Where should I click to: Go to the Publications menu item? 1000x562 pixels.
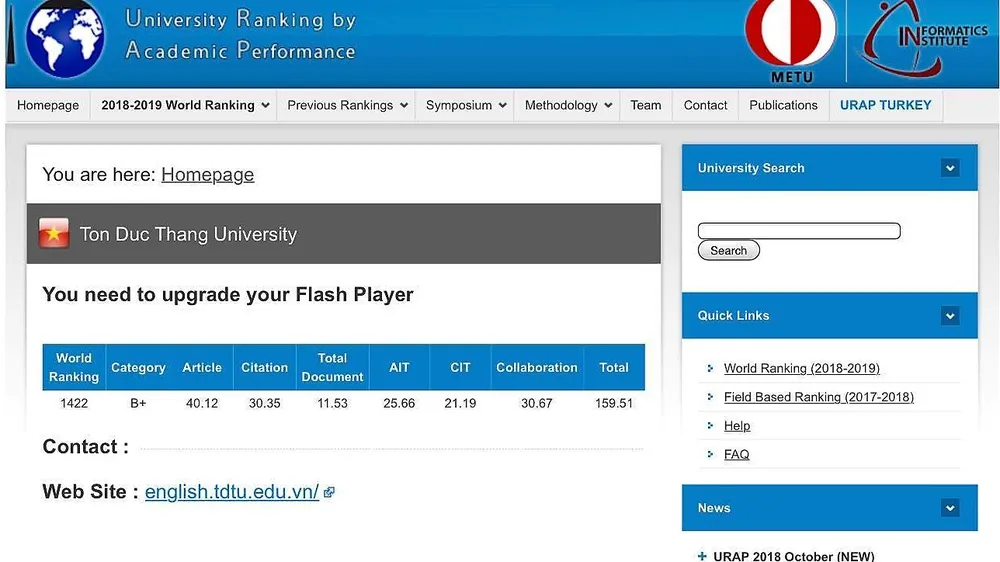pyautogui.click(x=783, y=105)
